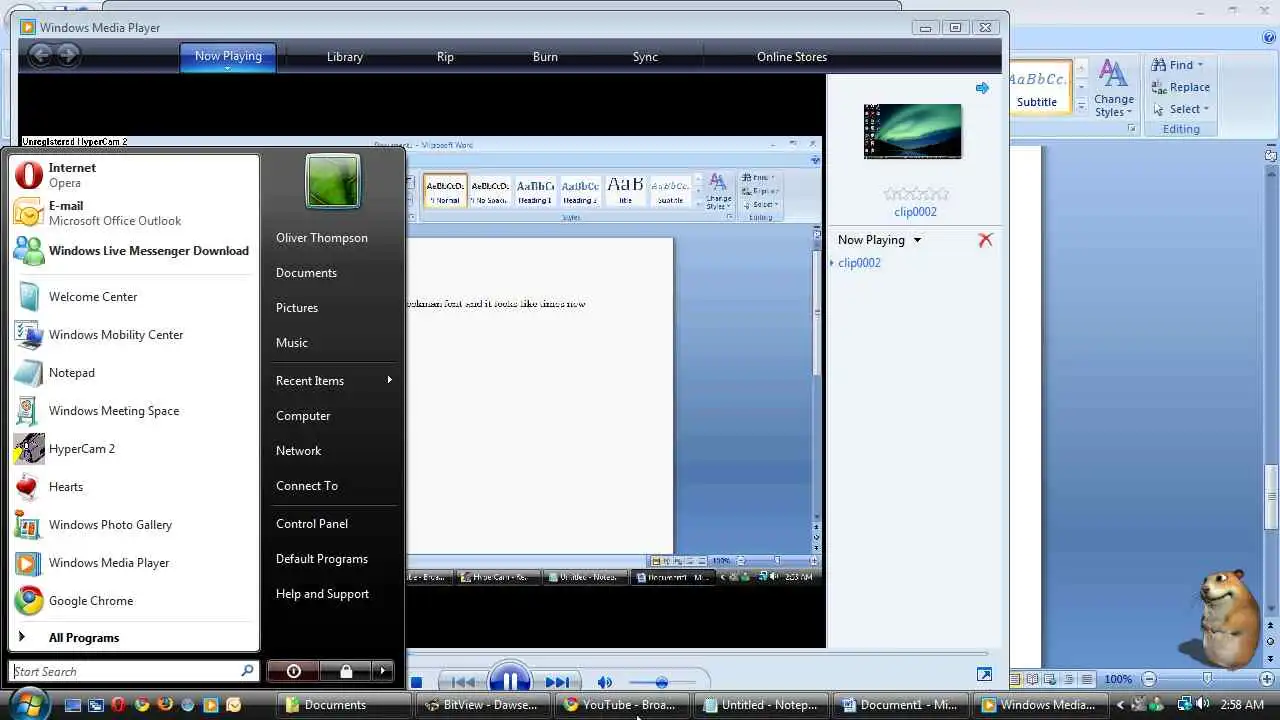The width and height of the screenshot is (1280, 720).
Task: Open All Programs list
Action: (134, 638)
